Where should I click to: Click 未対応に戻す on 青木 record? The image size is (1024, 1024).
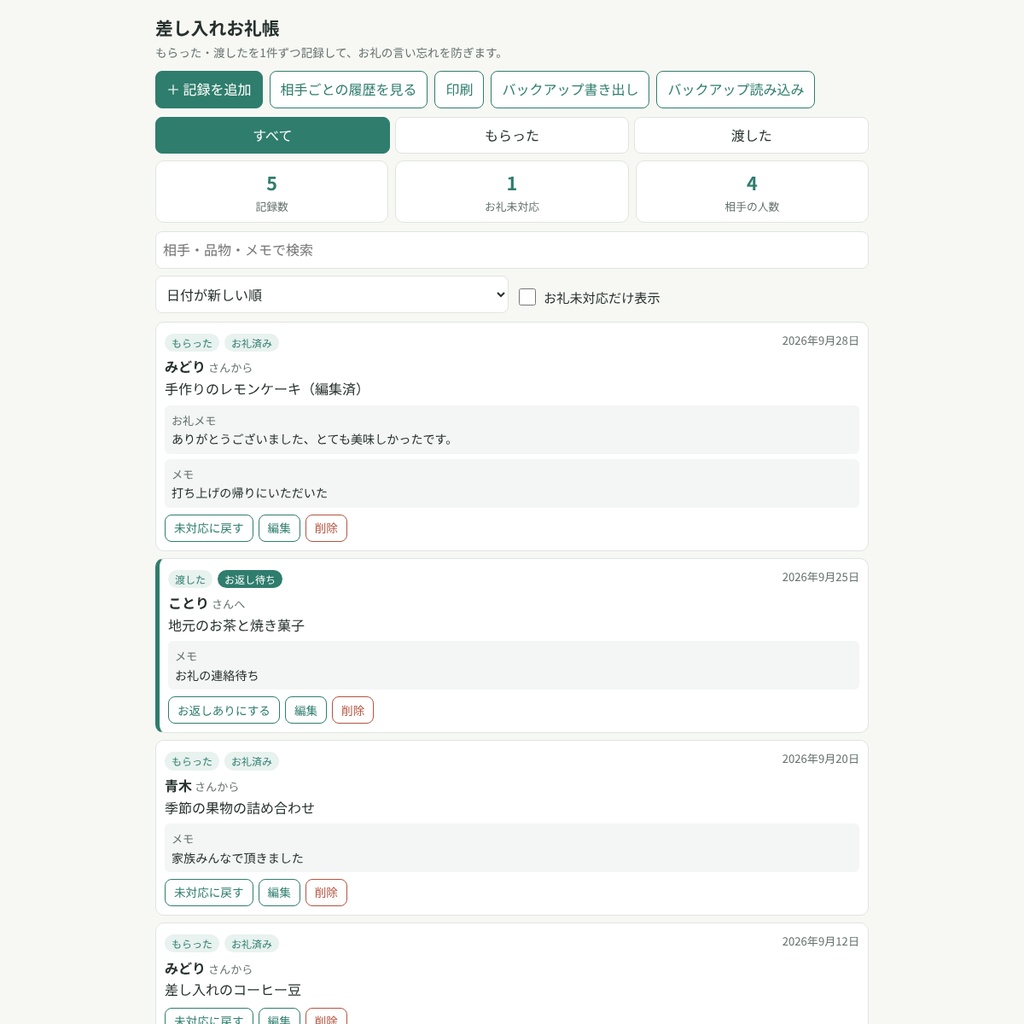point(209,892)
